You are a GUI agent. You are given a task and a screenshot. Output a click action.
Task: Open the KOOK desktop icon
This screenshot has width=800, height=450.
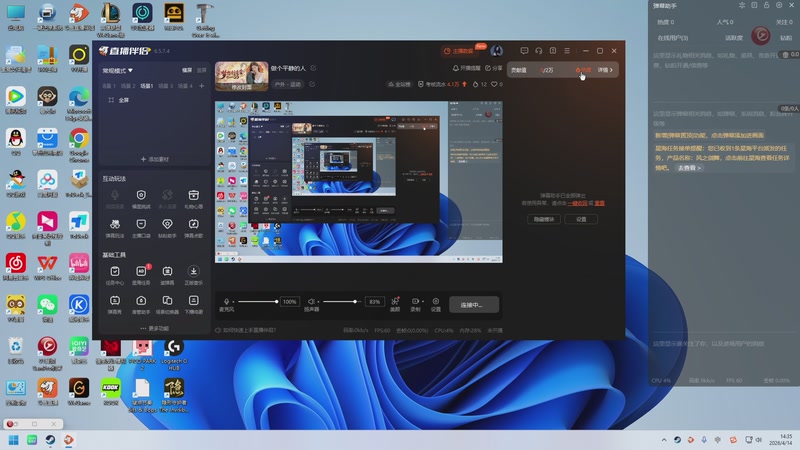click(x=110, y=392)
